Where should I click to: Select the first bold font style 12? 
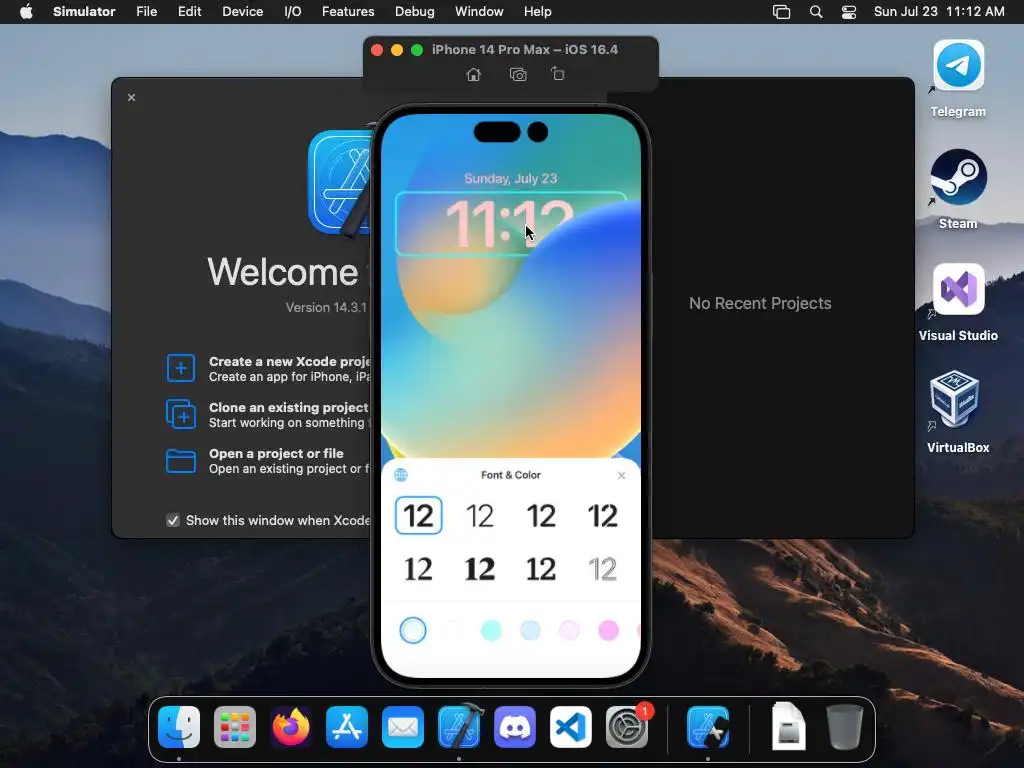coord(419,516)
